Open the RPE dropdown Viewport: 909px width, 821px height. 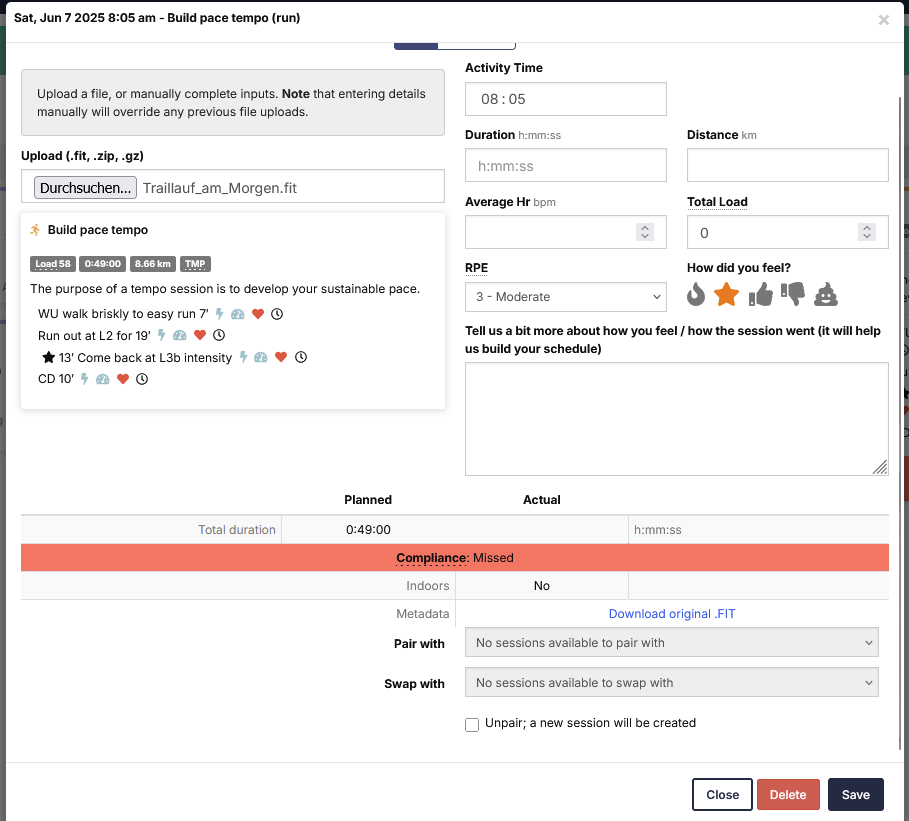pyautogui.click(x=566, y=297)
